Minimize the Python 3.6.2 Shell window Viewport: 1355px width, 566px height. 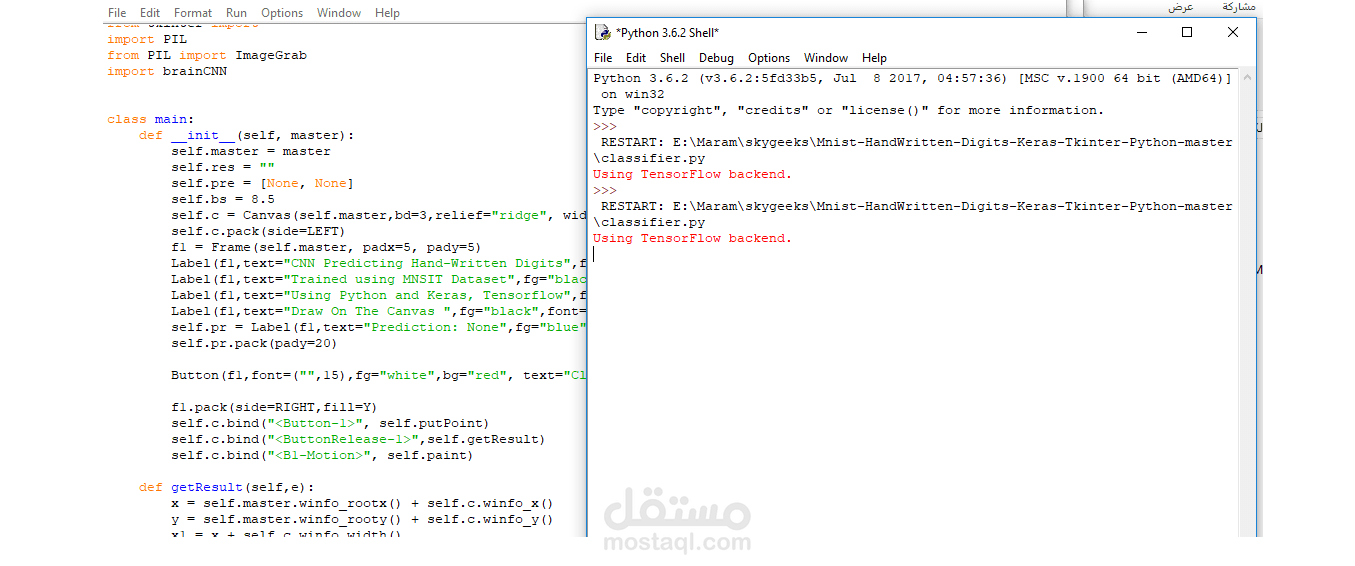1141,33
